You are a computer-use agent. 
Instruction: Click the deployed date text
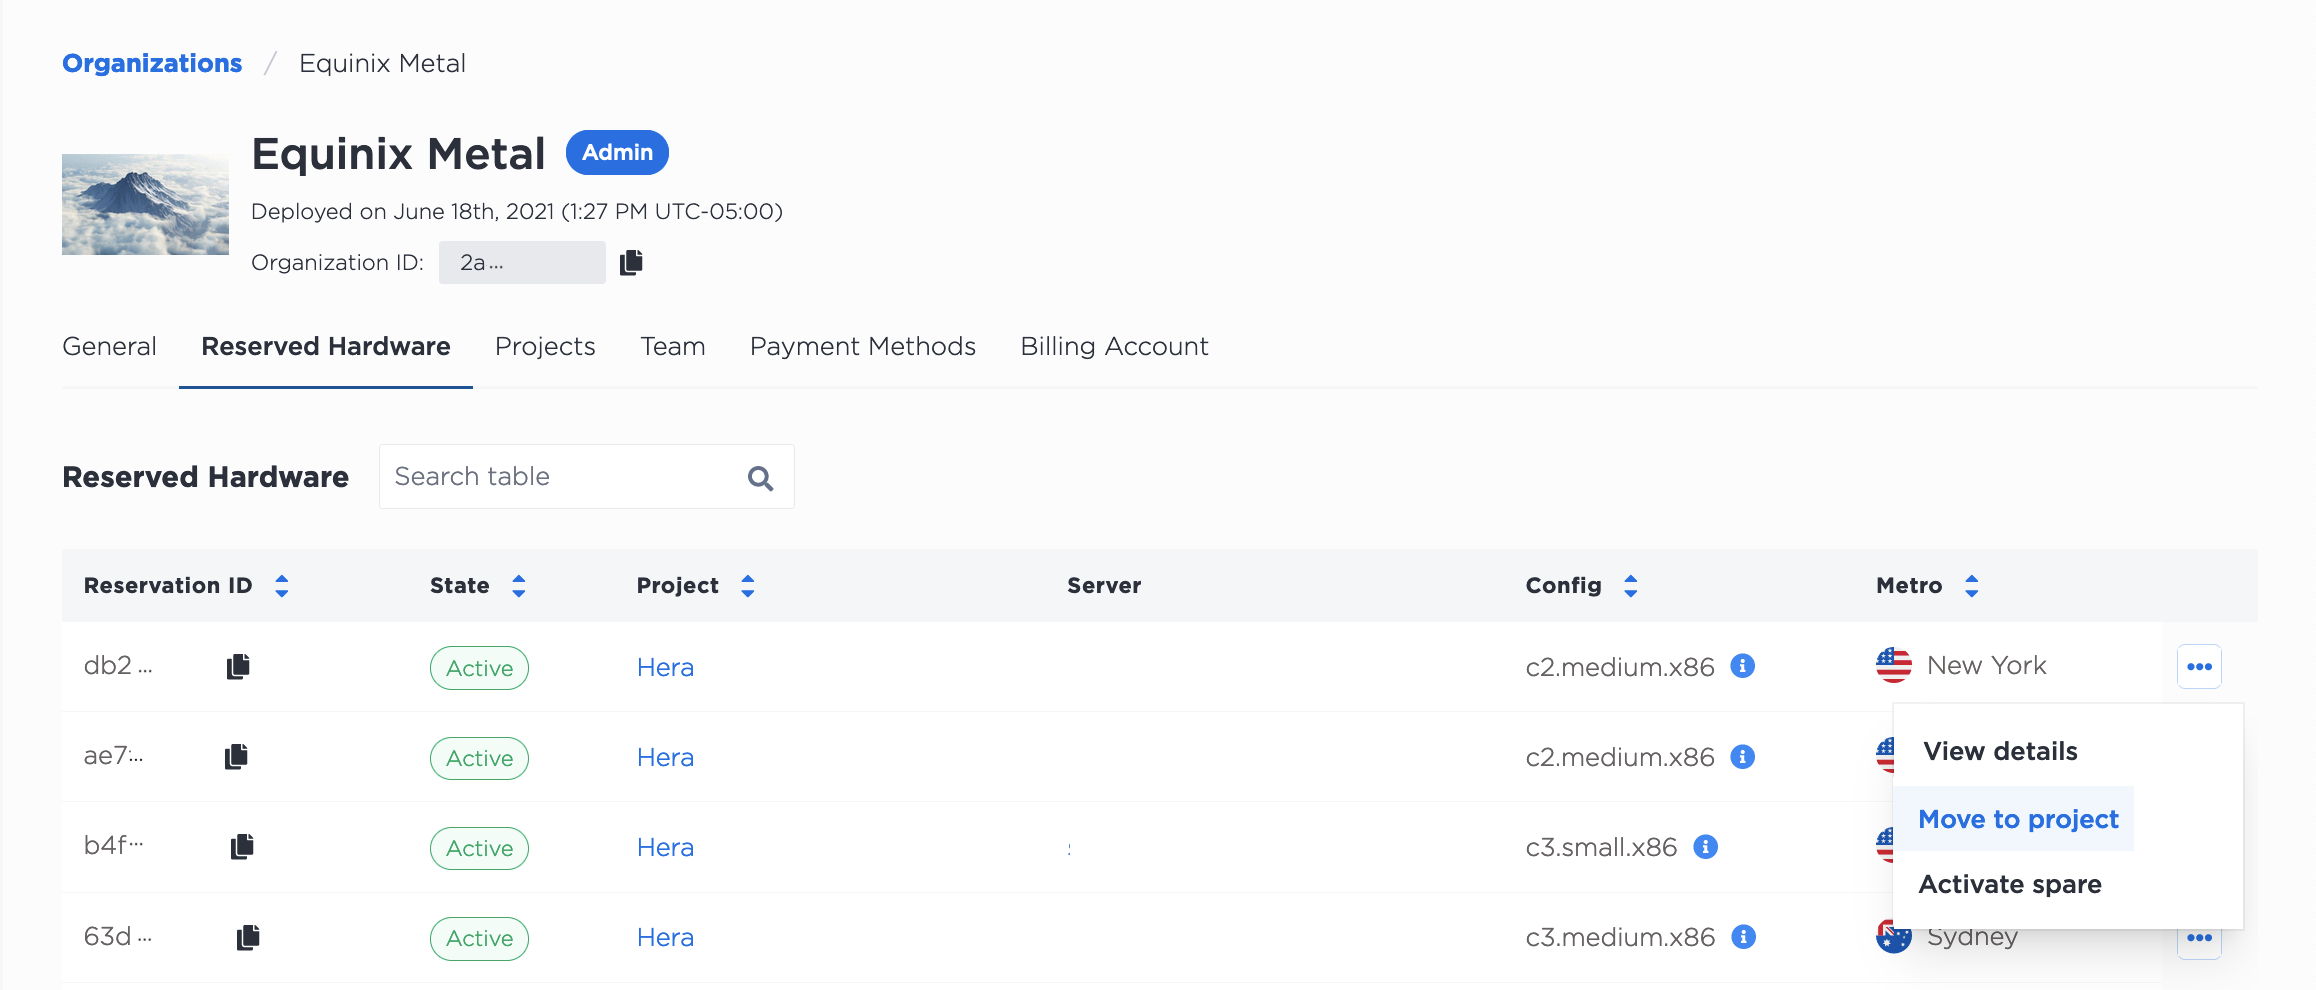[516, 211]
